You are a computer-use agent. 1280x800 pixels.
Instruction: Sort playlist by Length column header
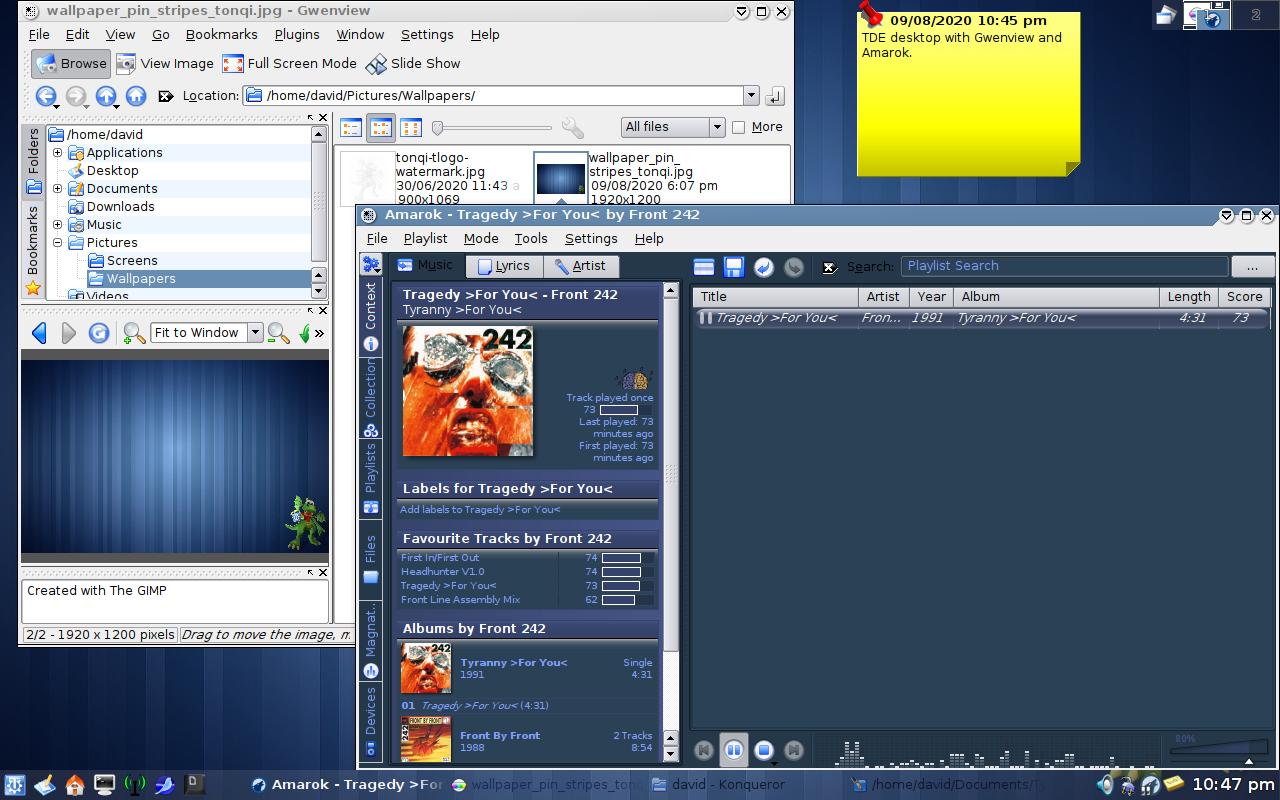coord(1189,297)
